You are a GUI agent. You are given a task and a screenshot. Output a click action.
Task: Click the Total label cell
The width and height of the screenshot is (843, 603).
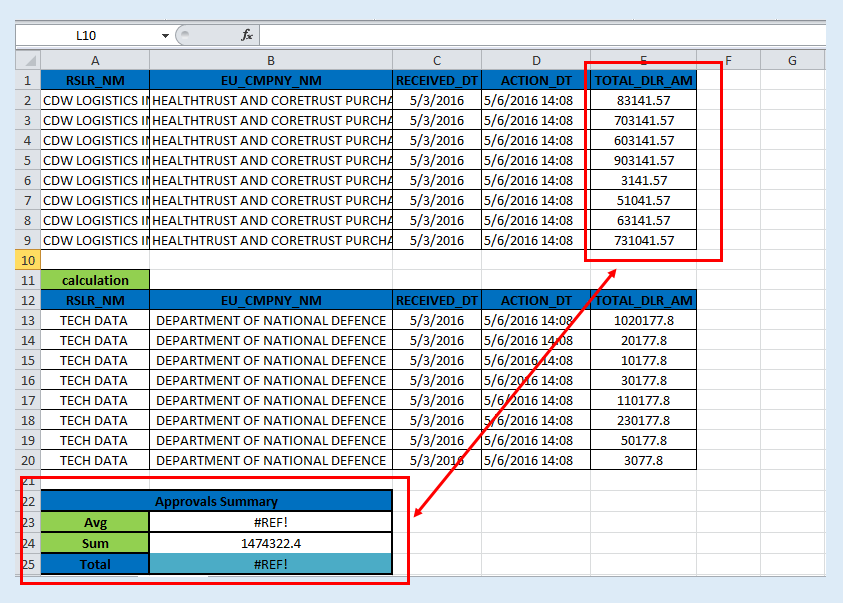click(95, 564)
